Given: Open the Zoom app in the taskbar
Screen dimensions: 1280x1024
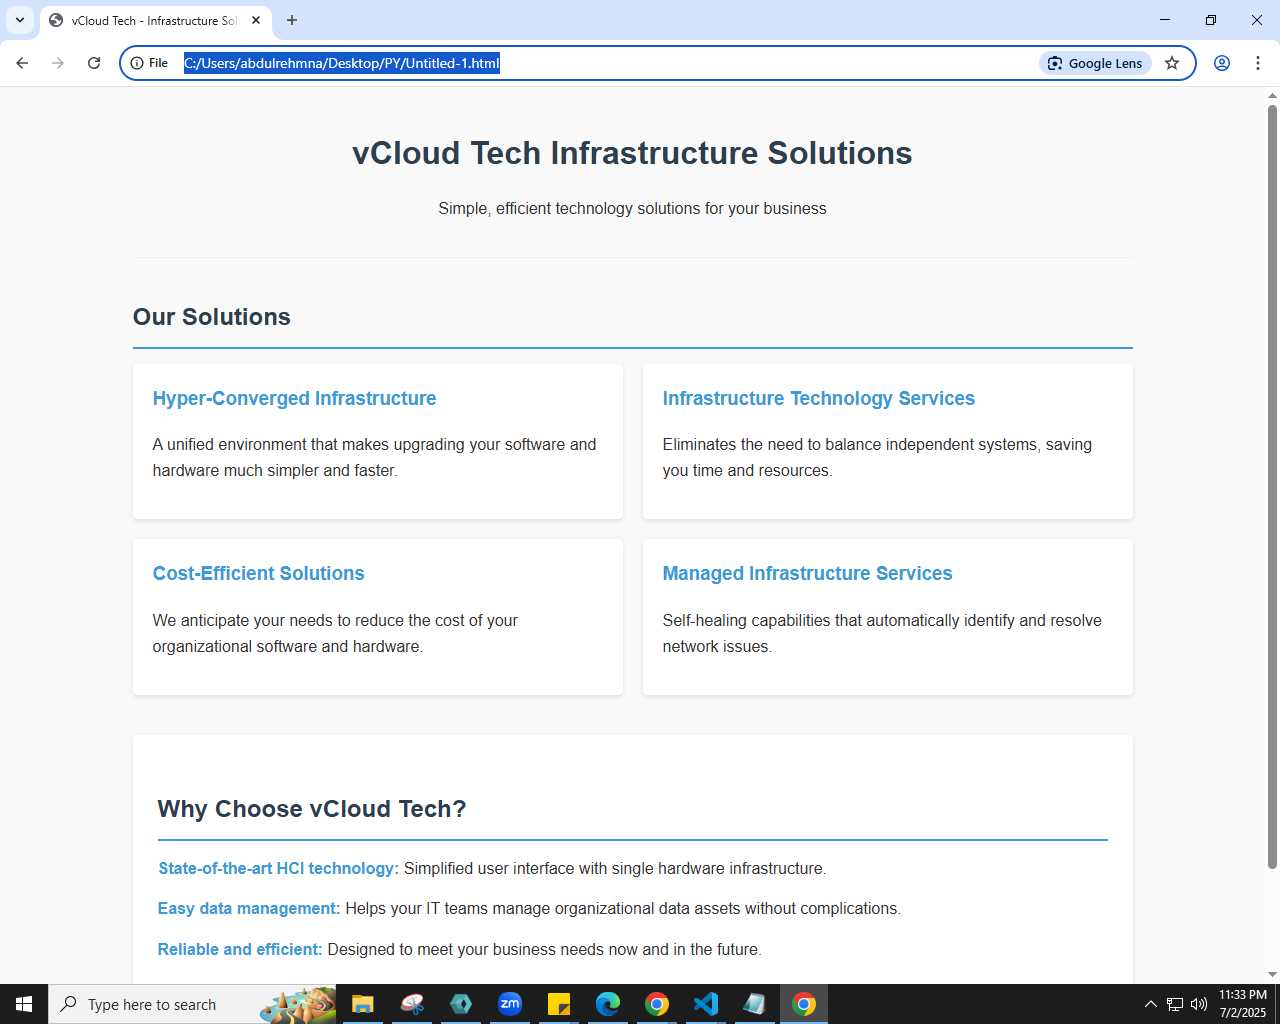Looking at the screenshot, I should (510, 1004).
